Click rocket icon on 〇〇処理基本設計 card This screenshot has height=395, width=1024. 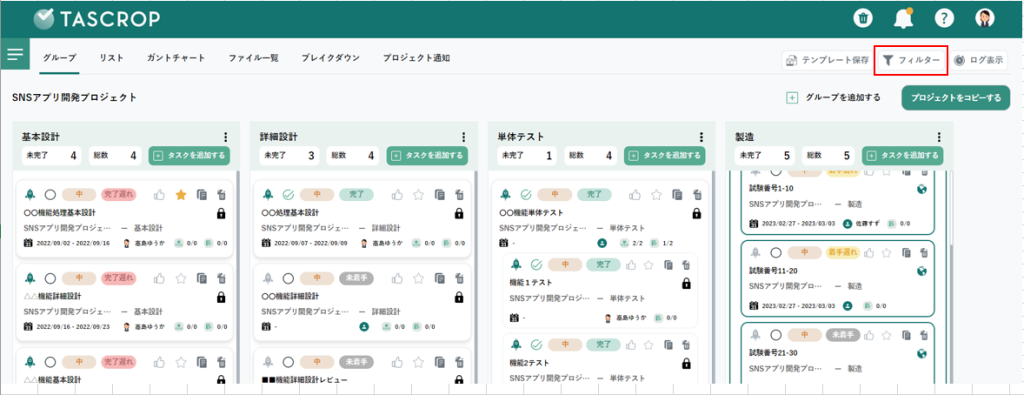click(268, 195)
